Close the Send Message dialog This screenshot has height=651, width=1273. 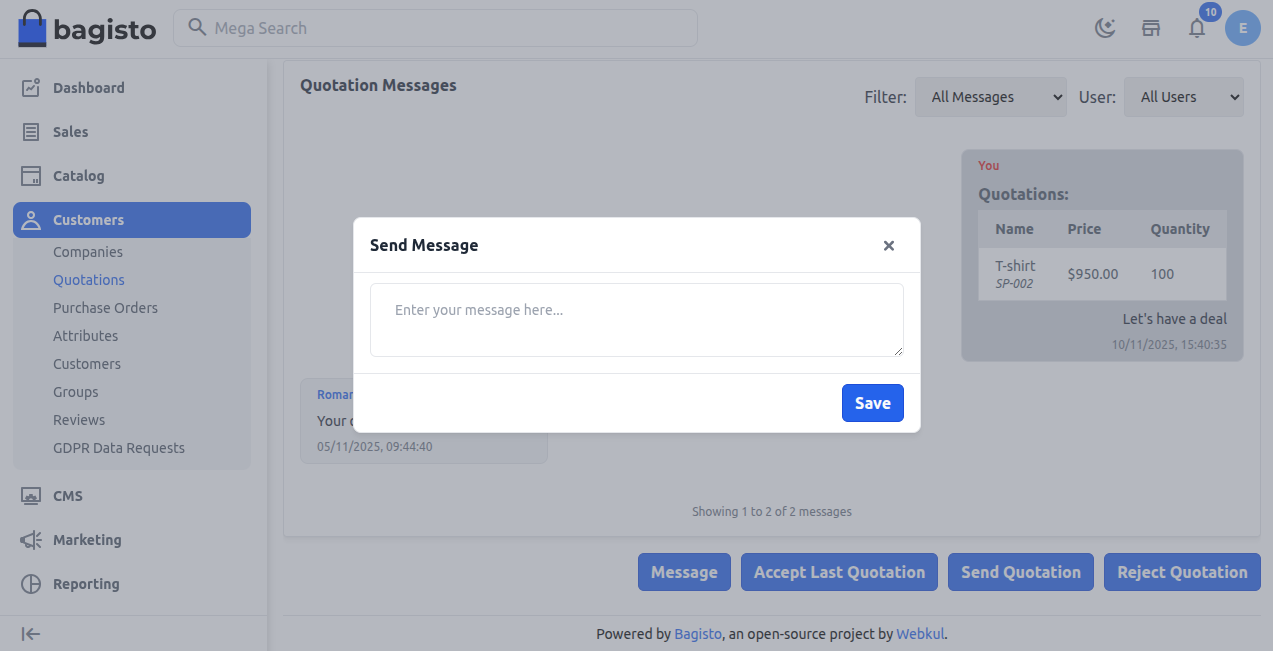[888, 245]
